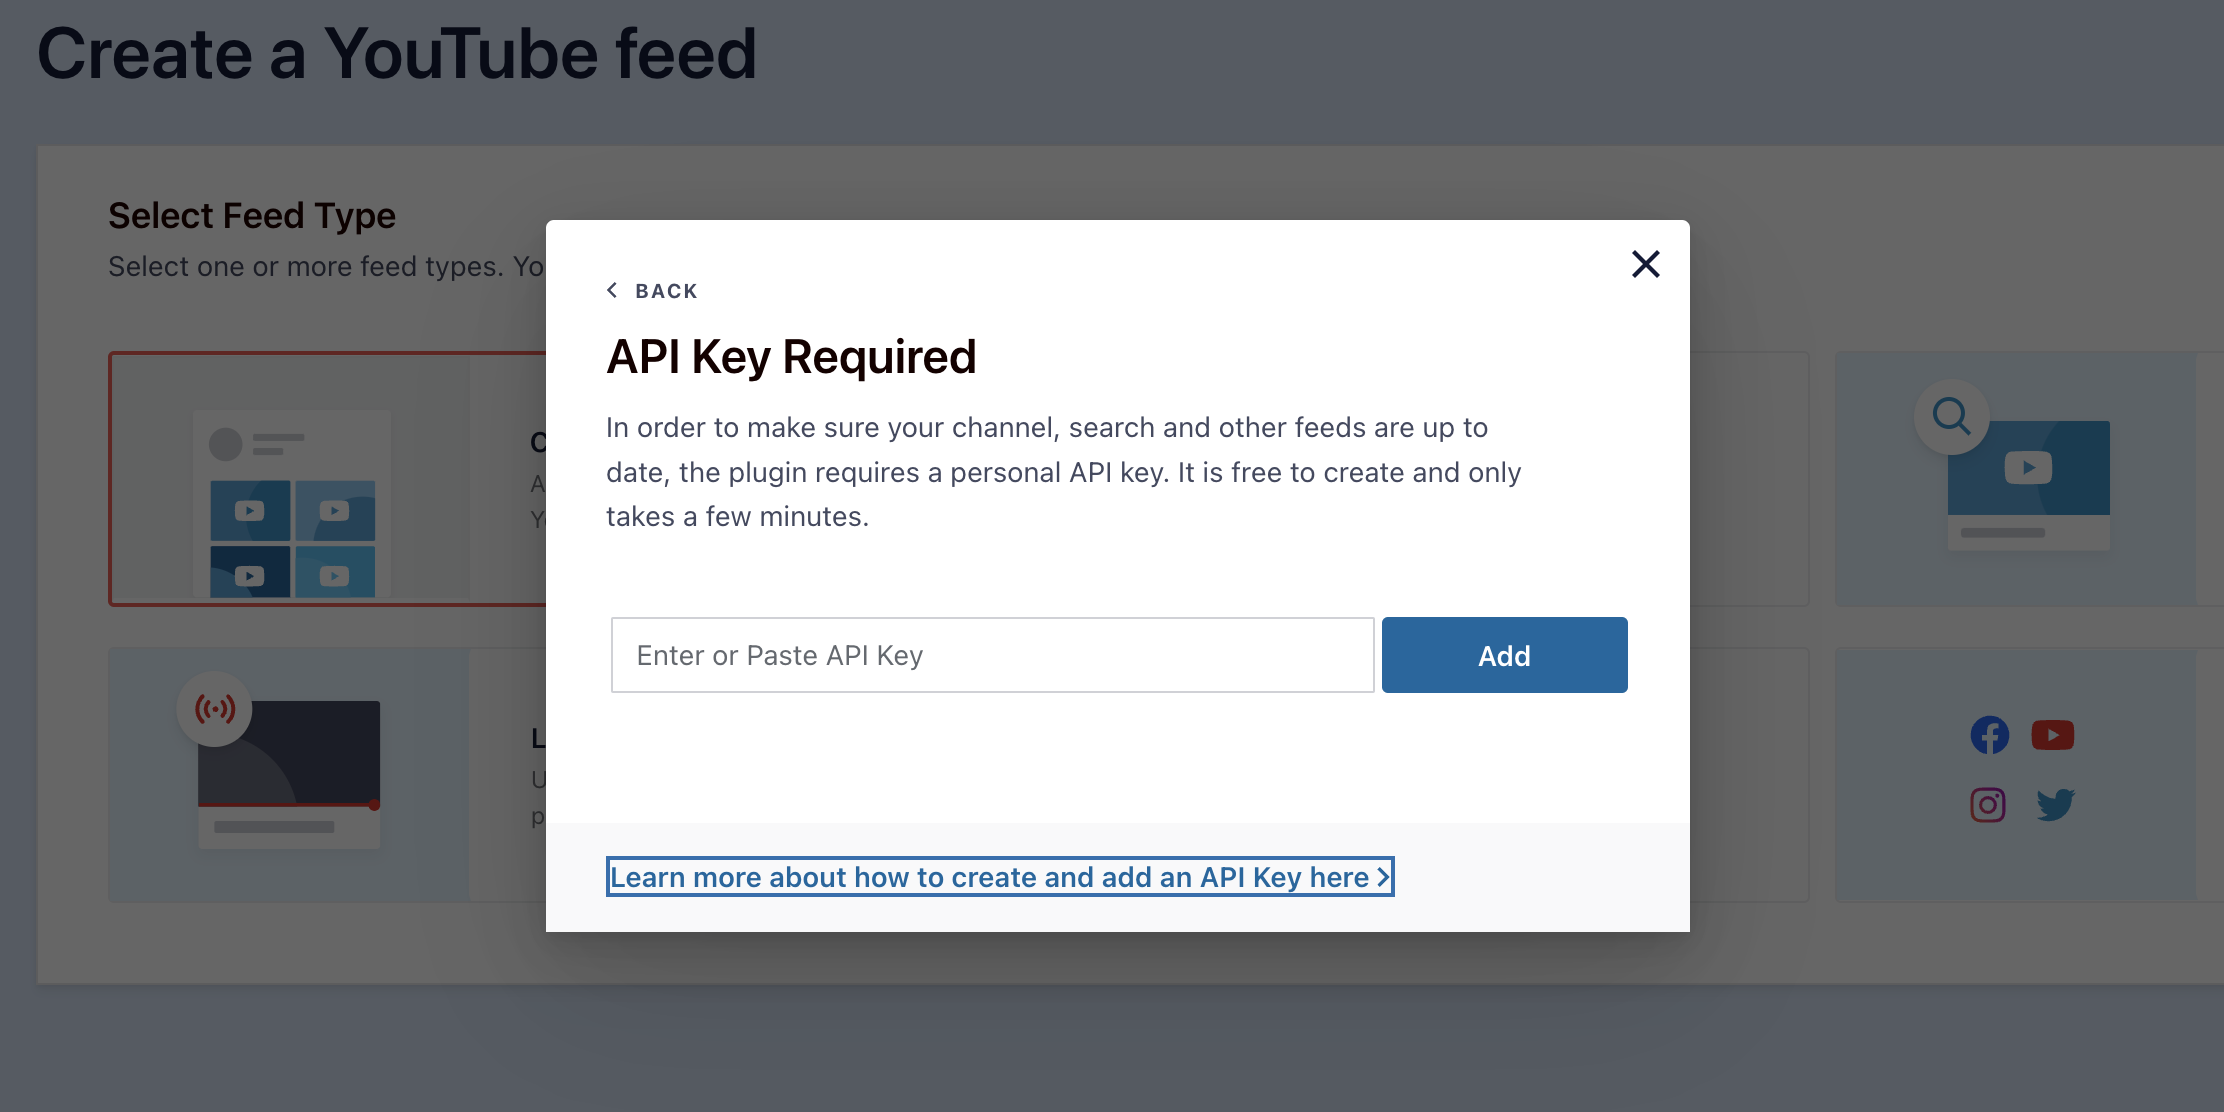Screen dimensions: 2224x1112
Task: Click the Twitter bird icon
Action: pyautogui.click(x=2055, y=805)
